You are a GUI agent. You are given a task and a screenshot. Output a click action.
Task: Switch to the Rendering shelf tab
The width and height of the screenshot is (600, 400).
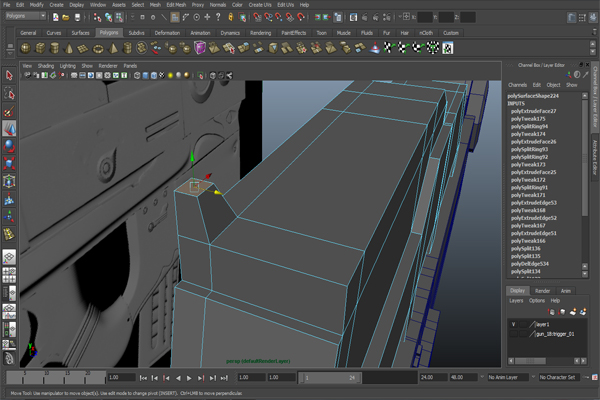point(260,33)
